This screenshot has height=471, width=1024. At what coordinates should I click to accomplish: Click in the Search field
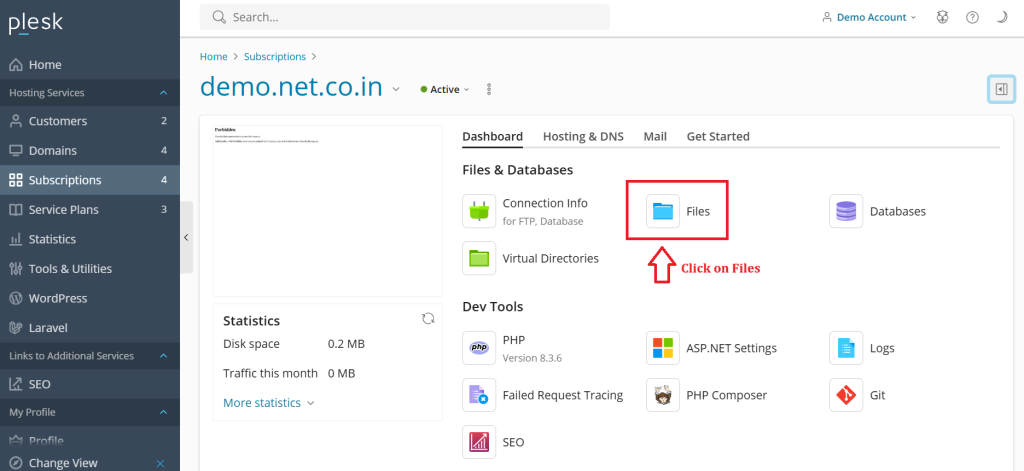pos(405,17)
